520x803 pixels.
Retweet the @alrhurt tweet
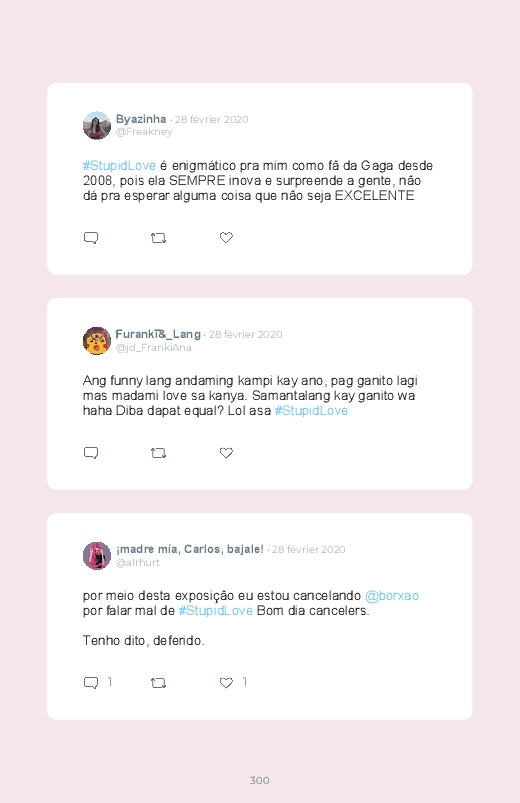[158, 683]
